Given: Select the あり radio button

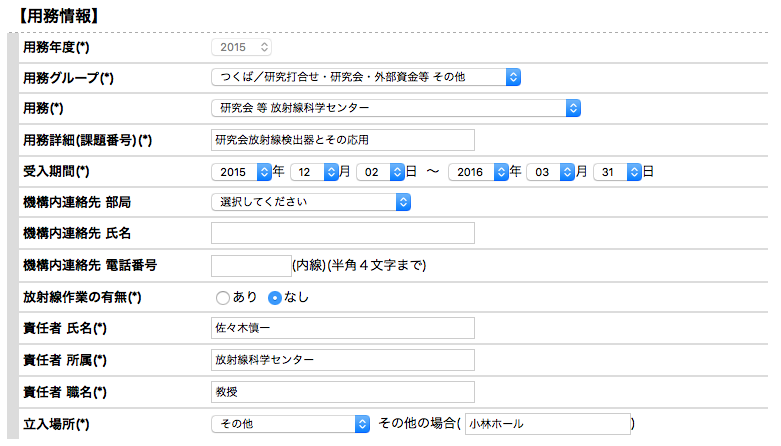Looking at the screenshot, I should click(x=223, y=297).
